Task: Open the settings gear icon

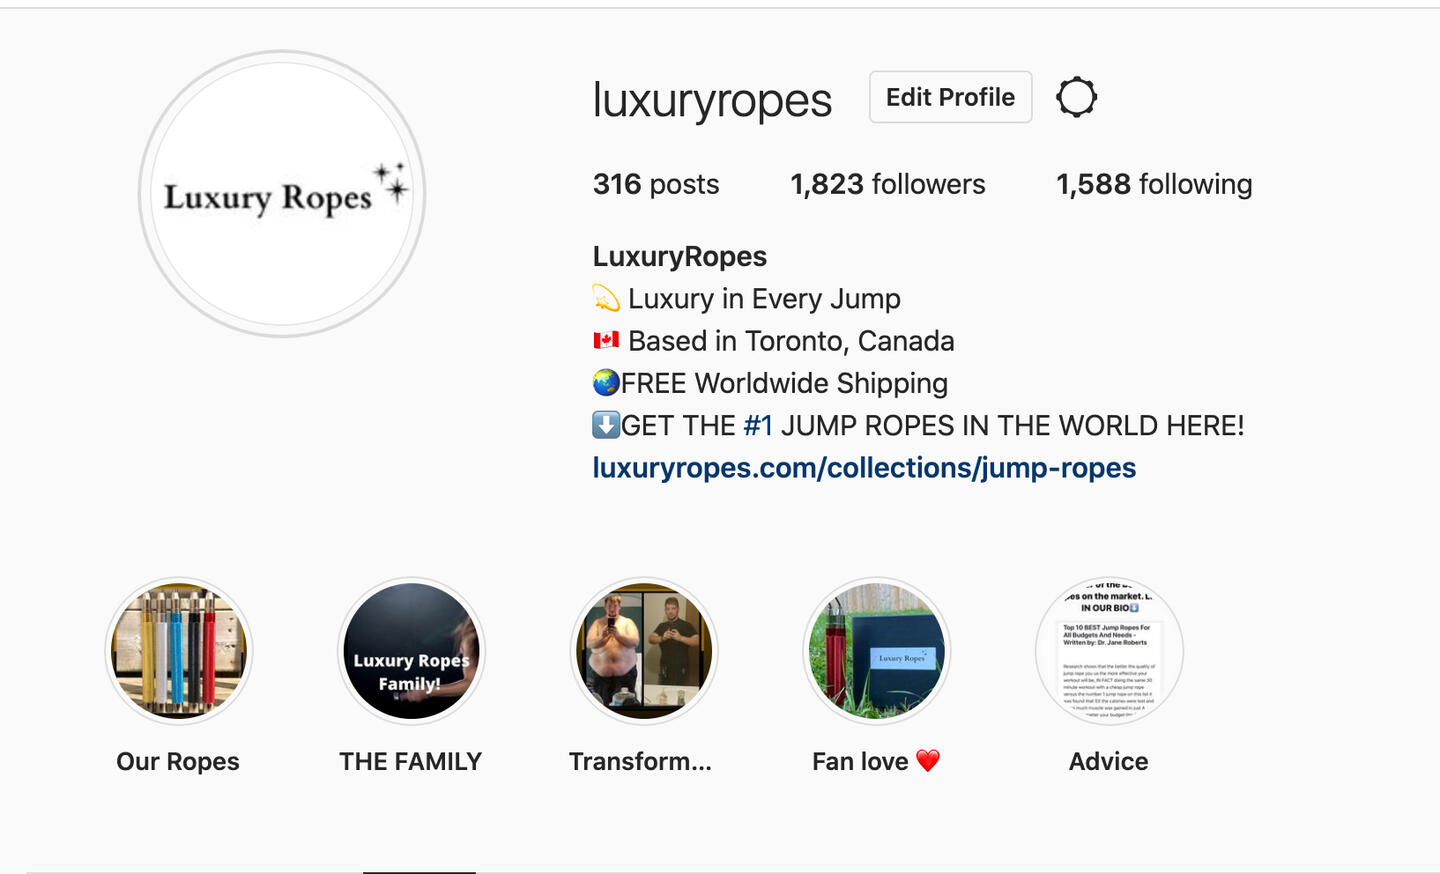Action: coord(1076,97)
